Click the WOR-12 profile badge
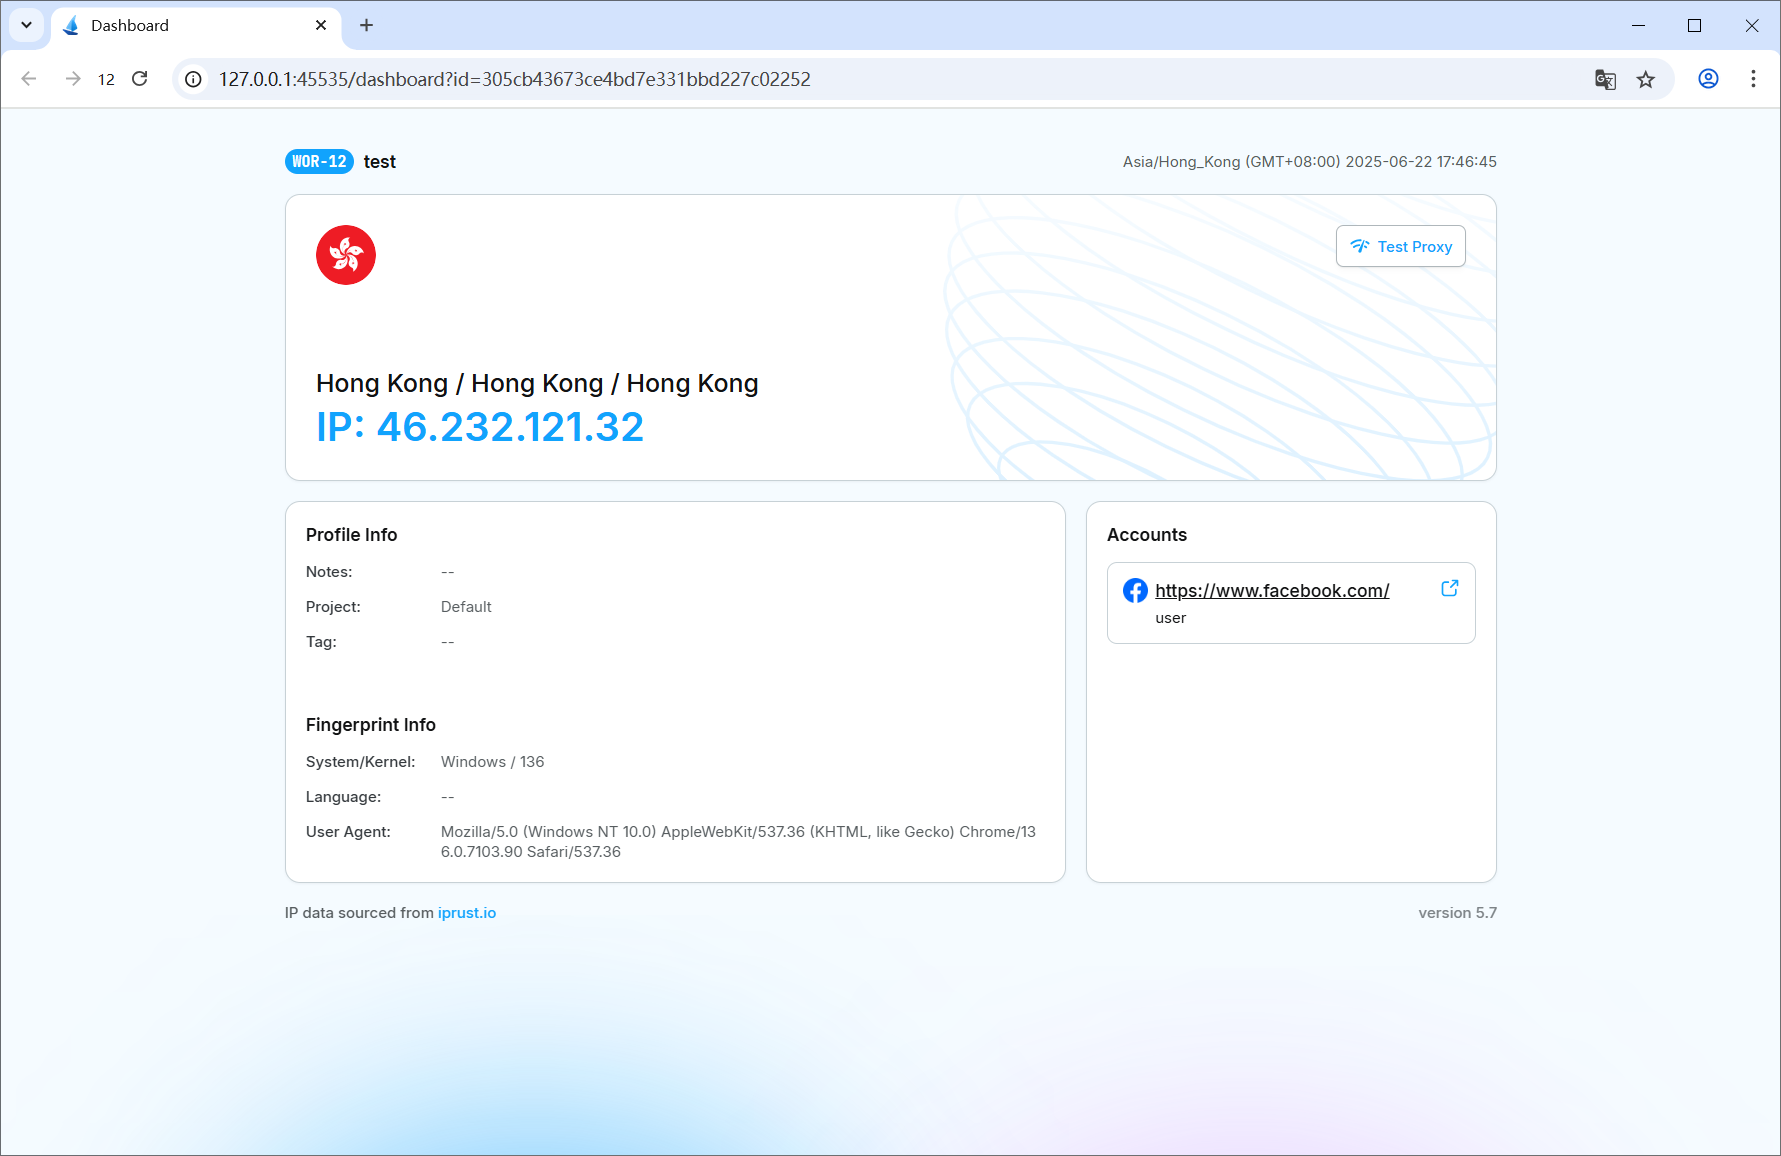The width and height of the screenshot is (1781, 1156). tap(319, 162)
